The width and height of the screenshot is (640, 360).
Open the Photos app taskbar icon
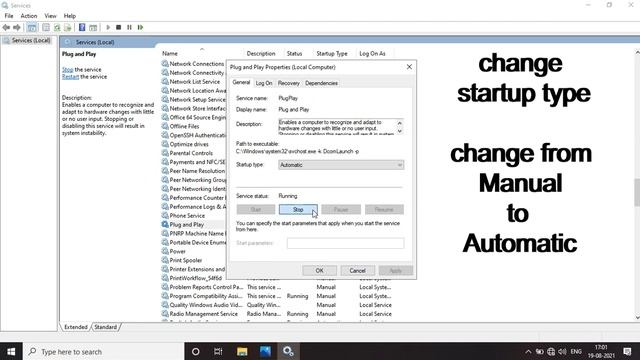265,351
